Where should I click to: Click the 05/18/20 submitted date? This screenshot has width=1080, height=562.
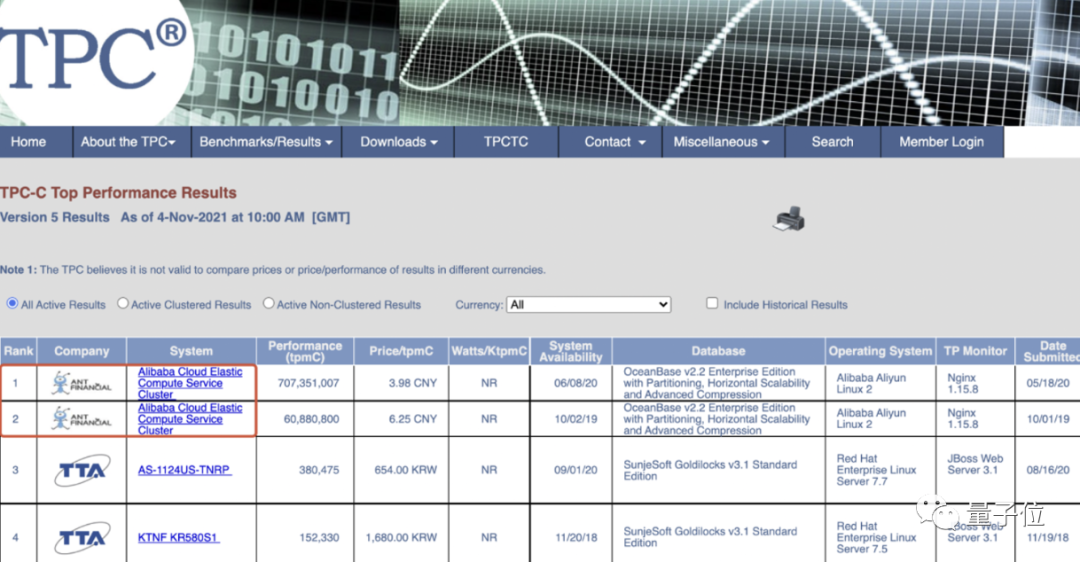1048,383
